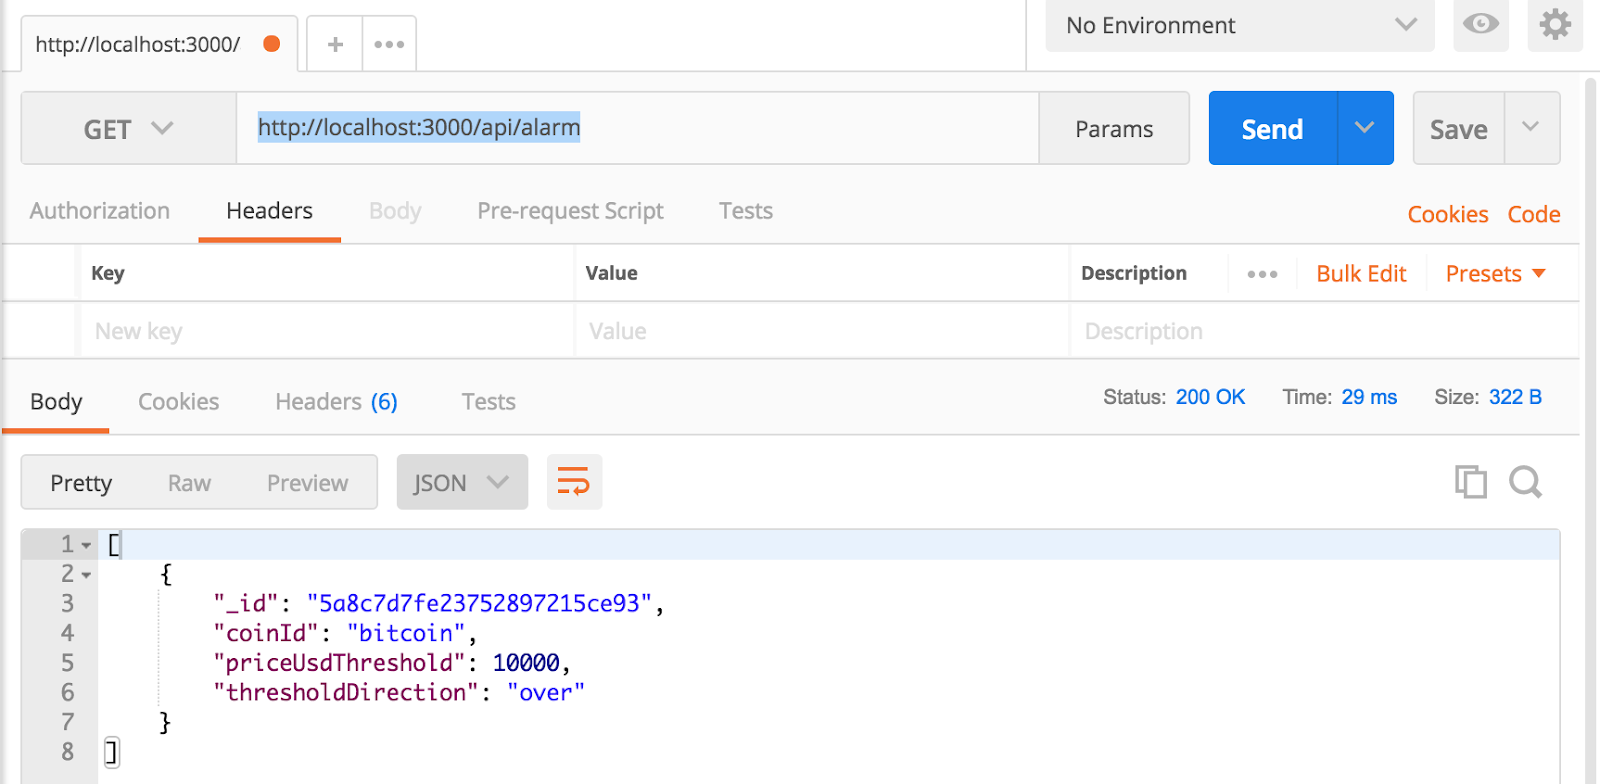Open Bulk Edit for headers
Screen dimensions: 1600x784
click(x=1361, y=274)
